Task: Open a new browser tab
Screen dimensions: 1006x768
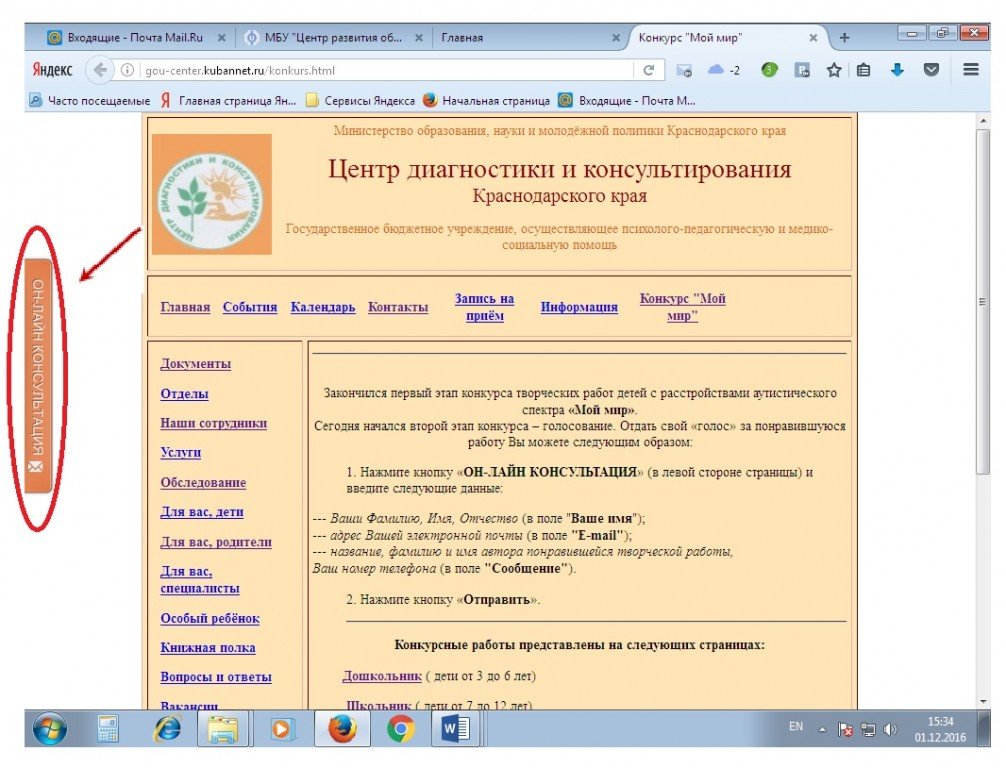Action: [844, 38]
